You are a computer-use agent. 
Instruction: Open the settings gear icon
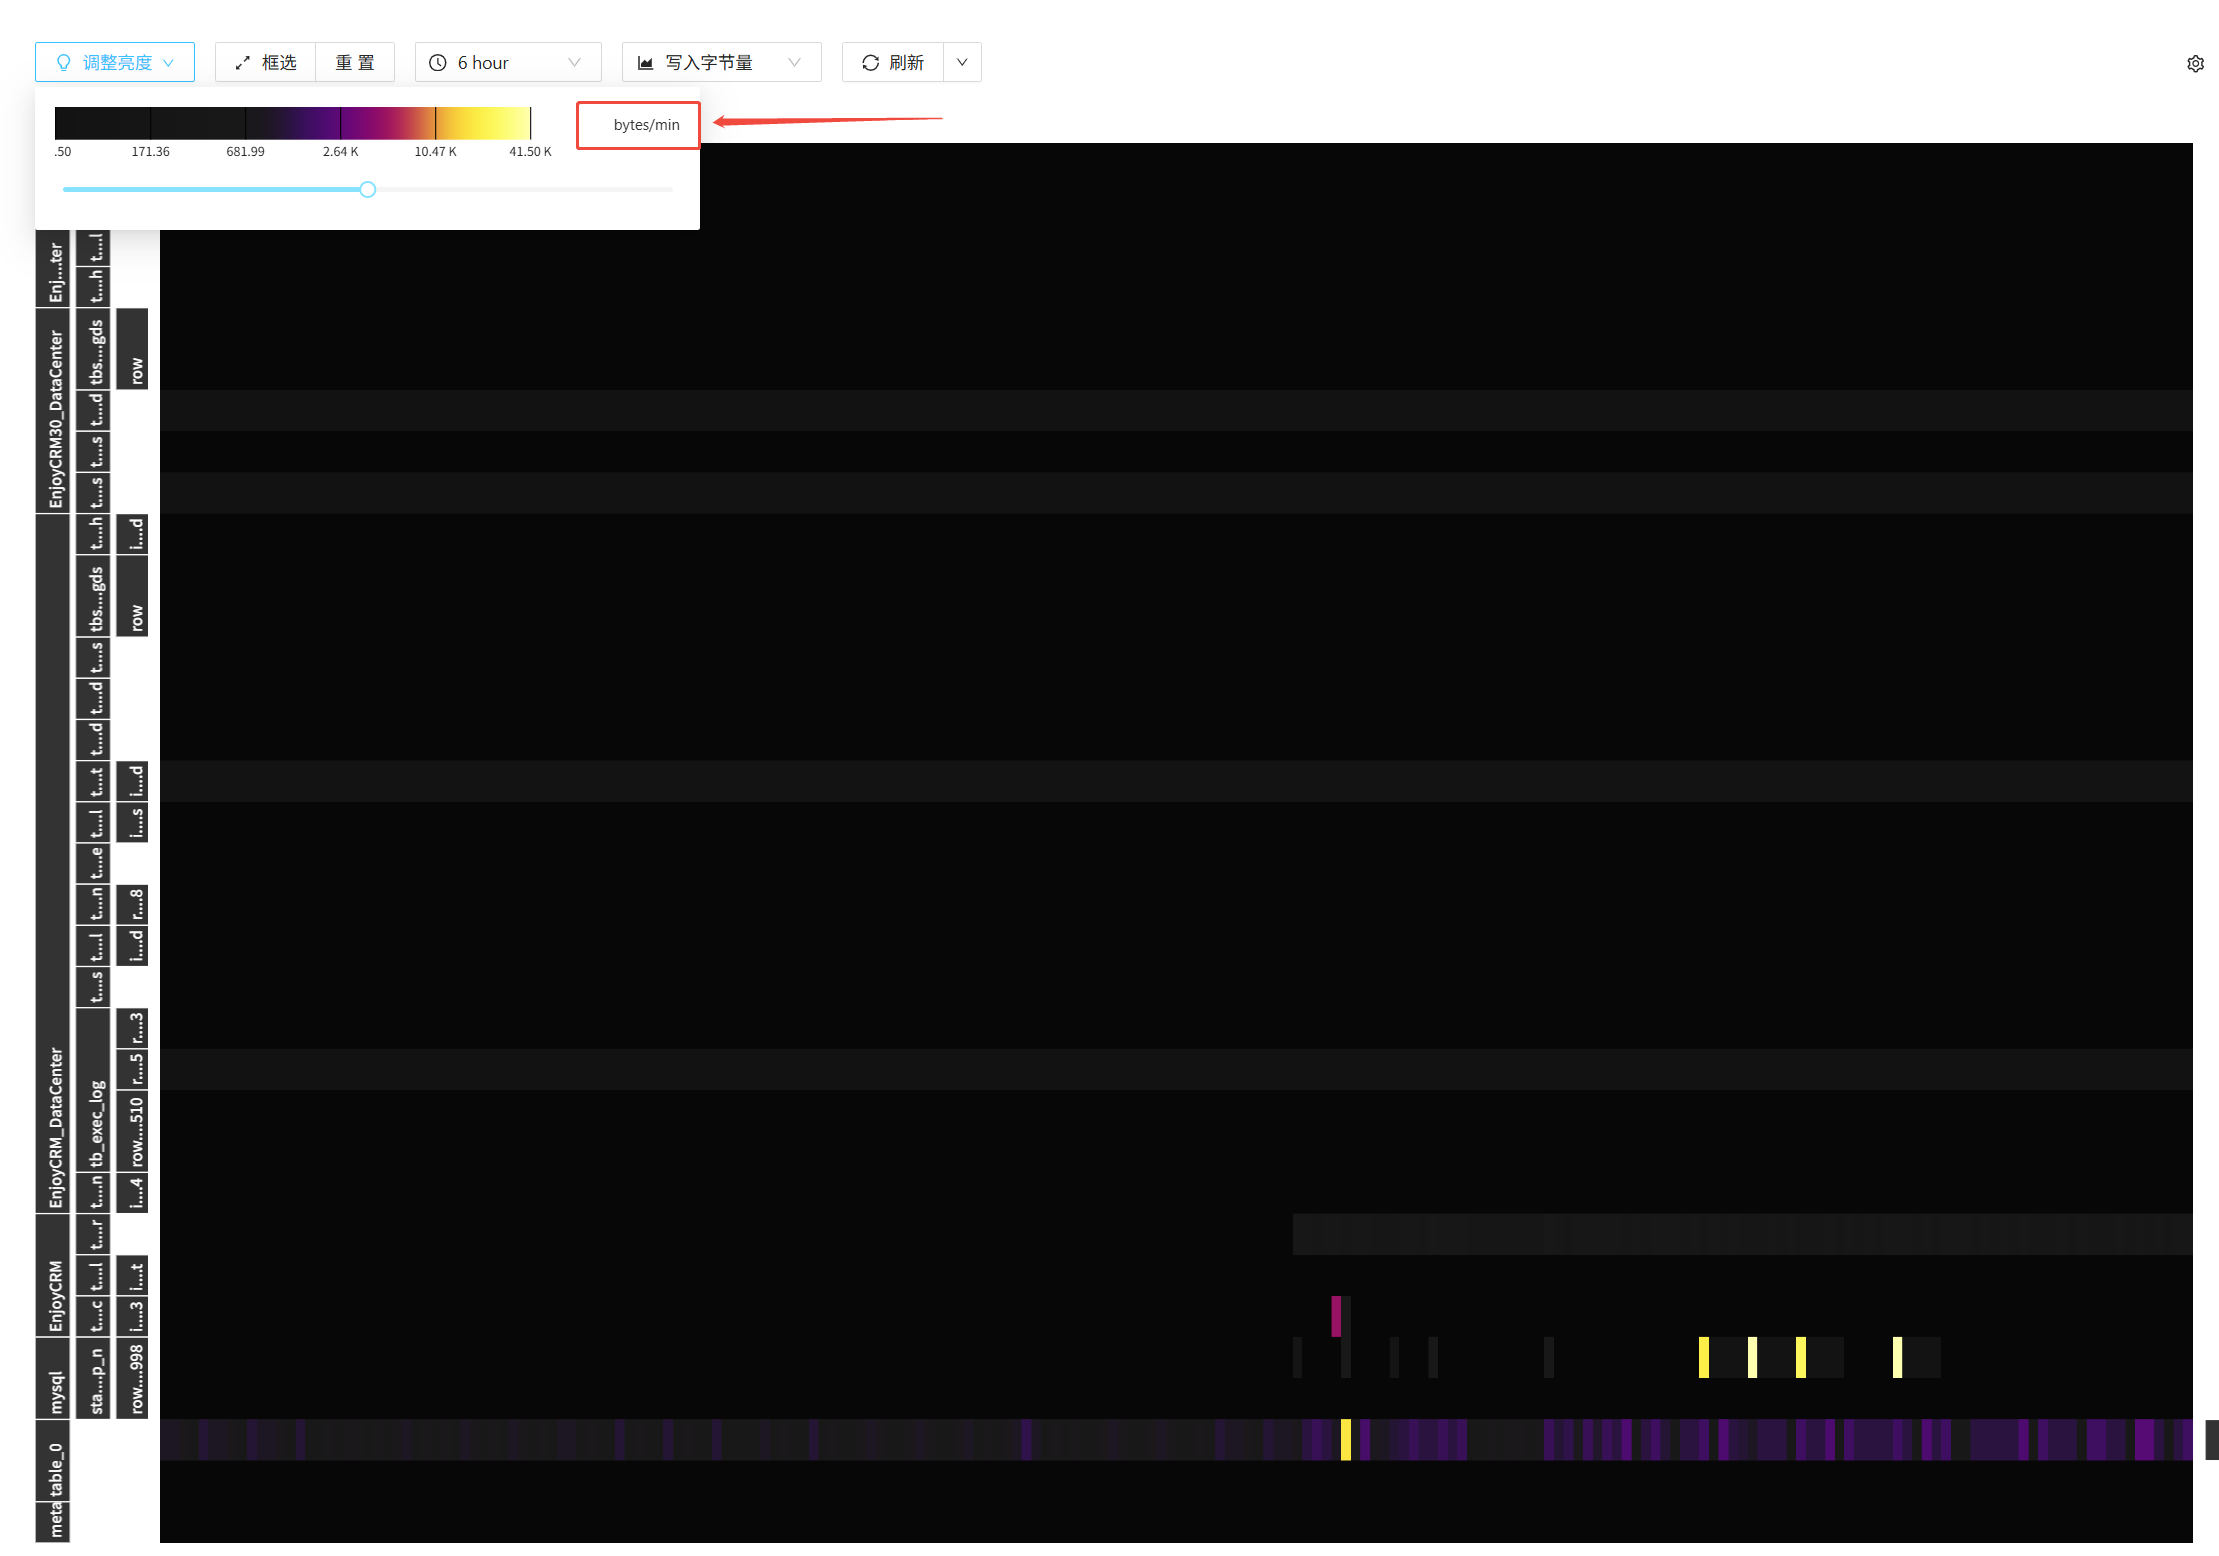(x=2195, y=64)
